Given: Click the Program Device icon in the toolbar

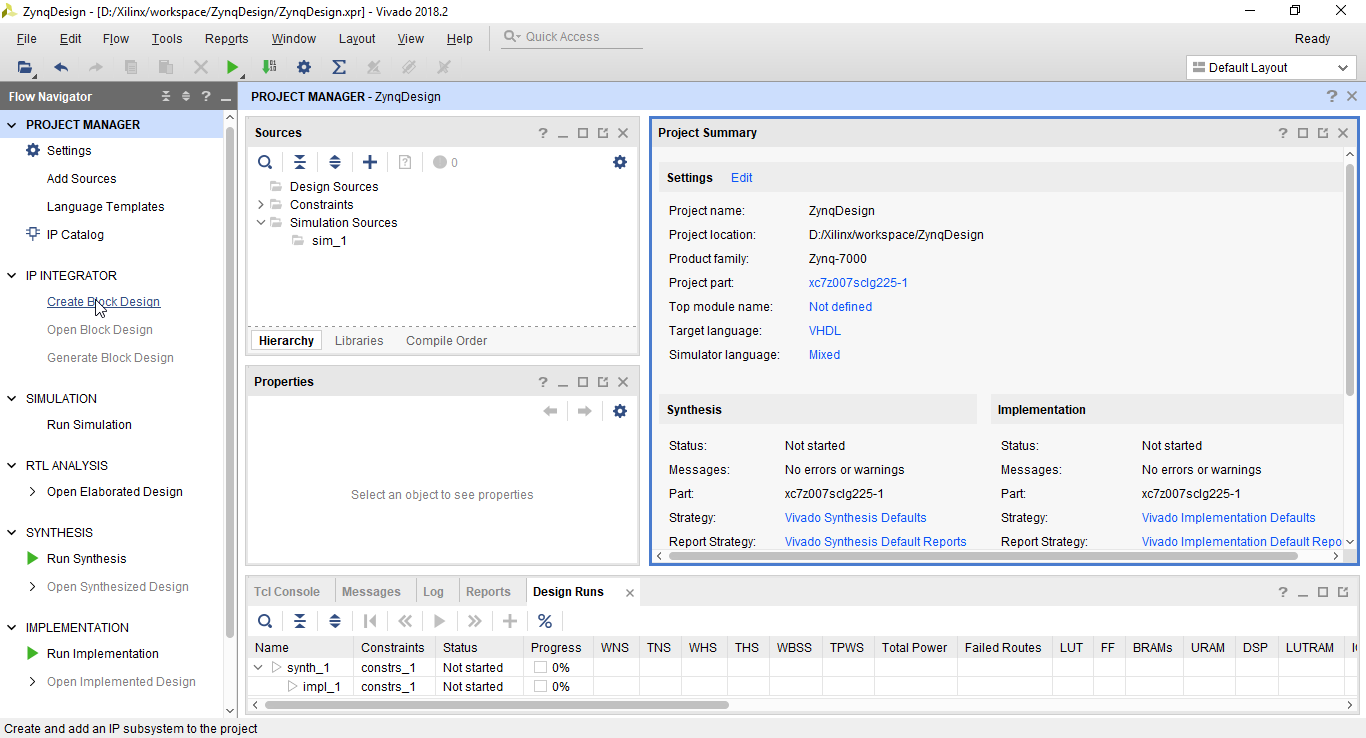Looking at the screenshot, I should [269, 68].
